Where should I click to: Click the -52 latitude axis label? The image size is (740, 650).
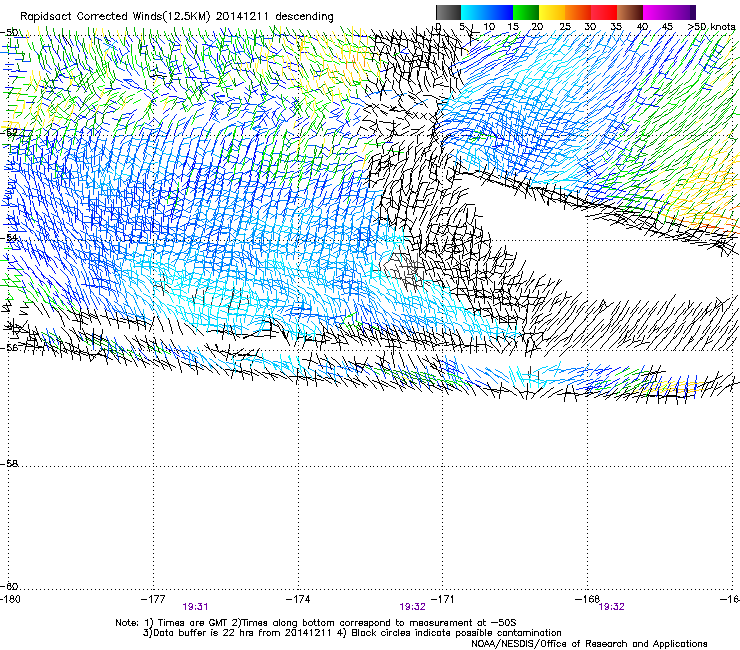point(9,132)
